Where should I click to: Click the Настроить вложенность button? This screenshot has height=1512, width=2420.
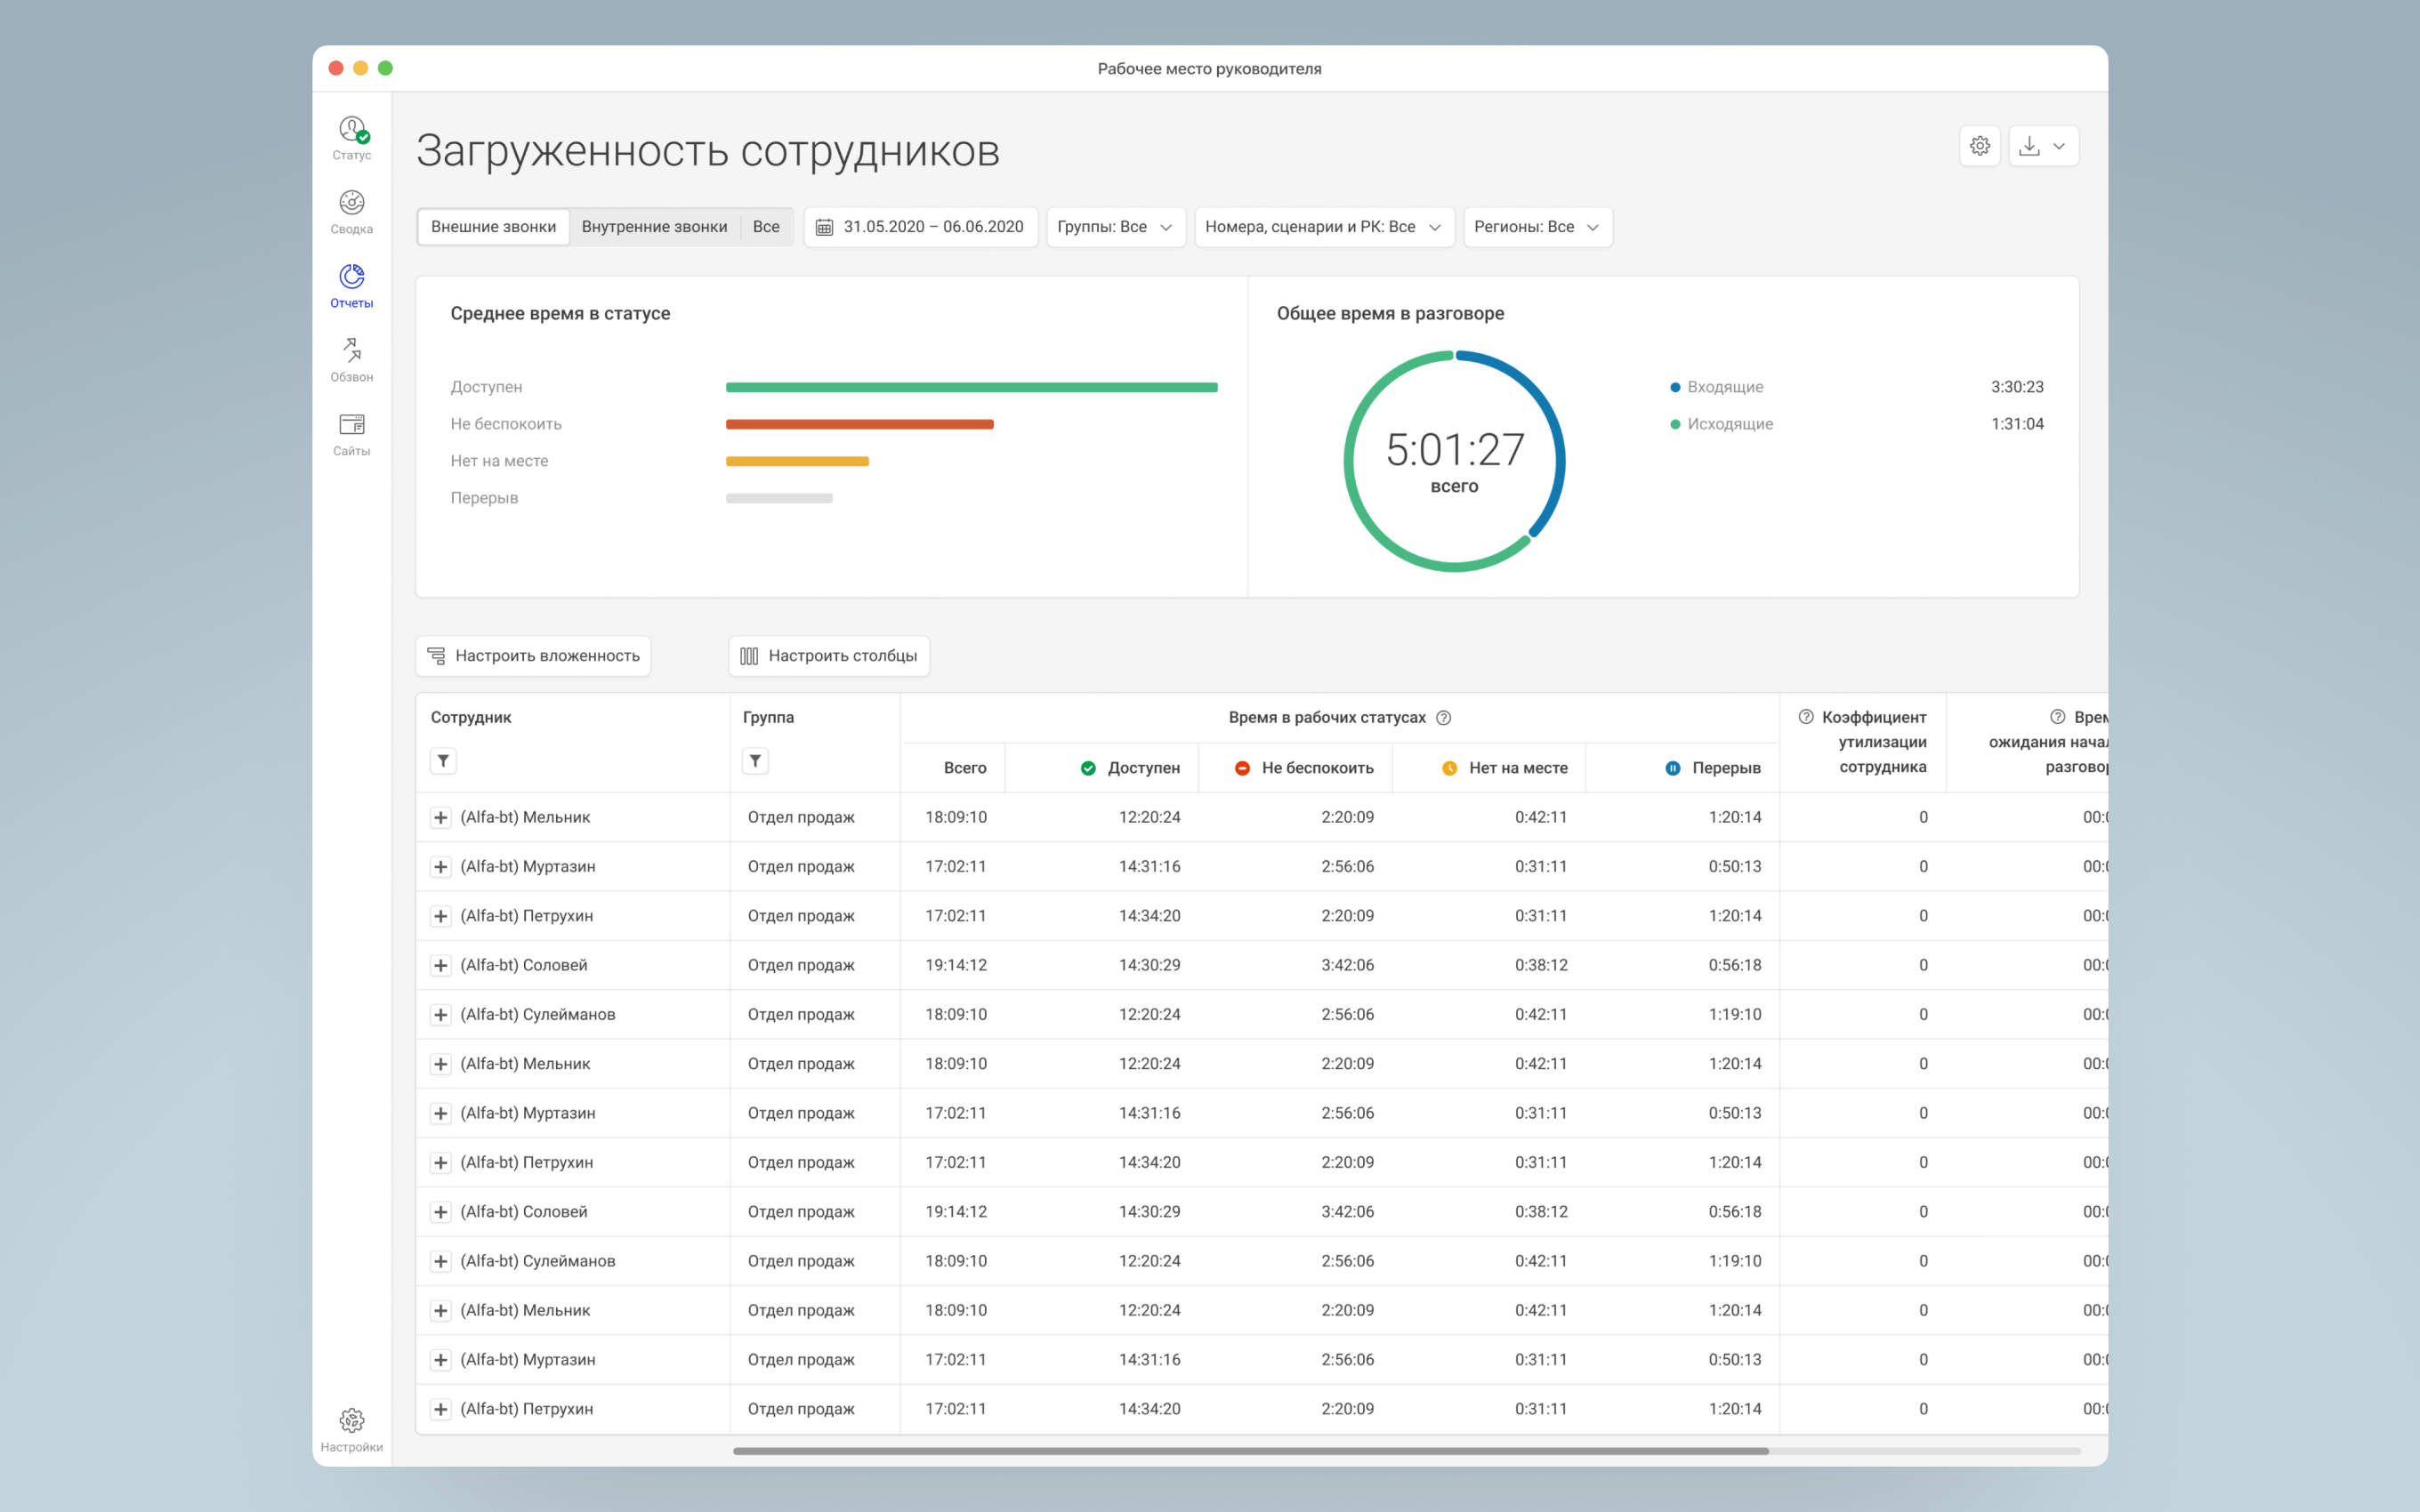[x=533, y=656]
